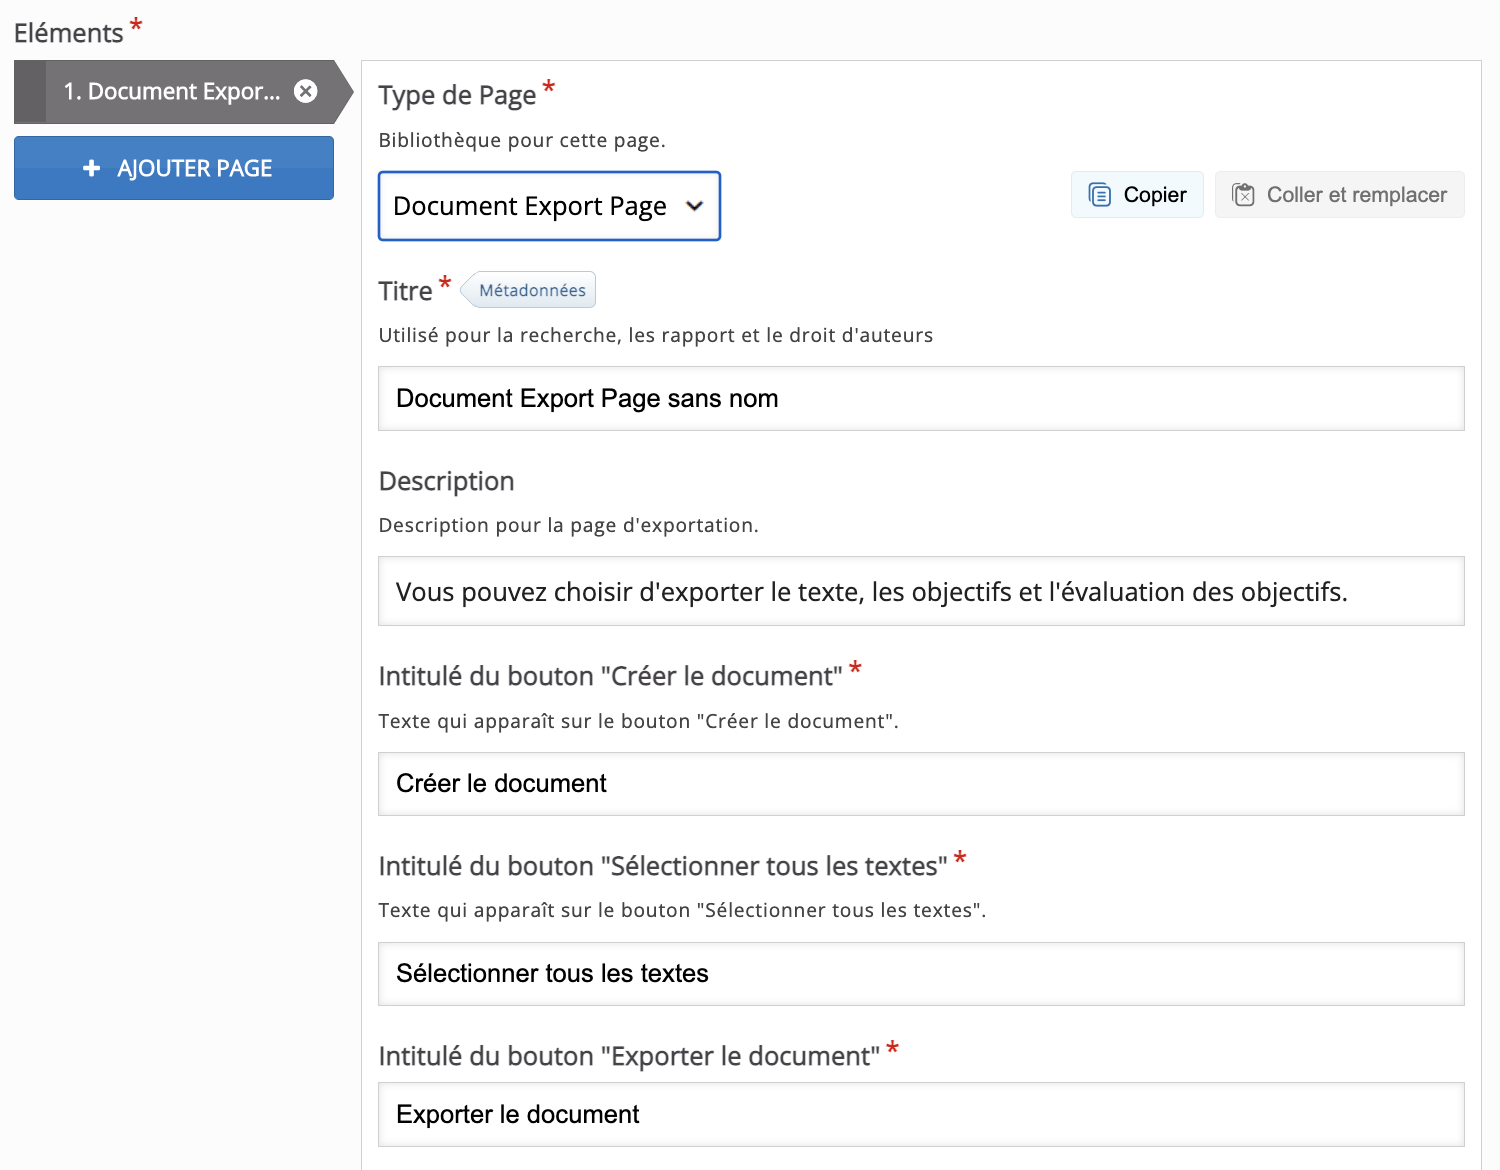Click the Métadonnées tag beside Titre
This screenshot has width=1500, height=1170.
531,290
